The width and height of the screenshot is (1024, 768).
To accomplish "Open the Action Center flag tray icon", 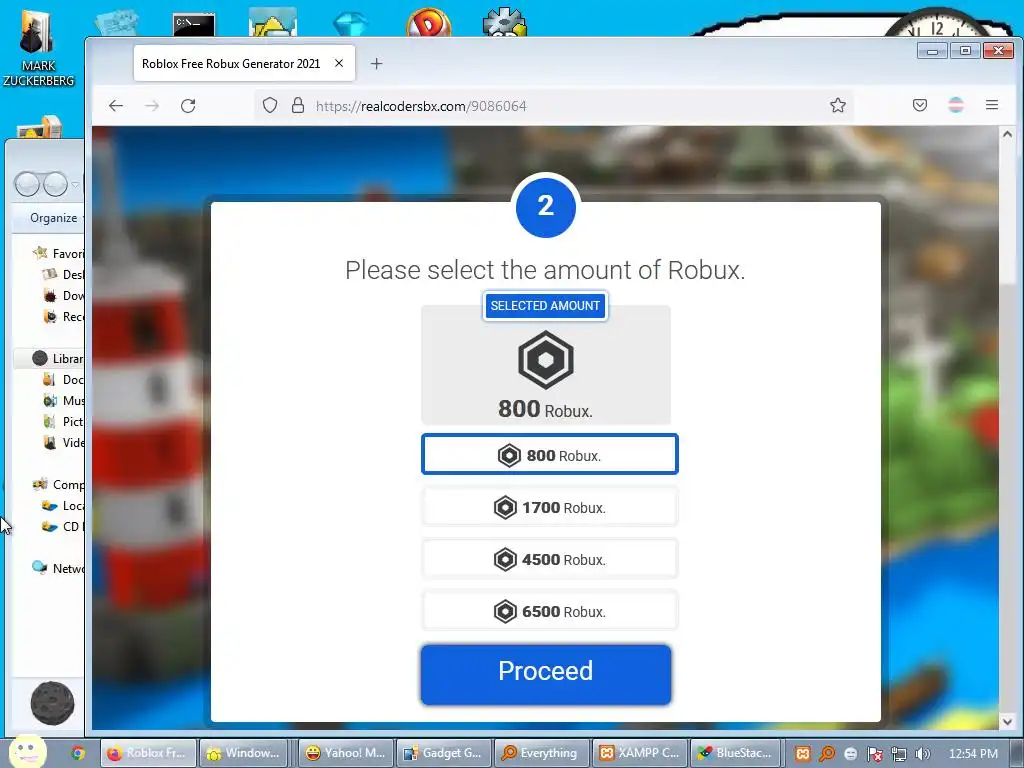I will pyautogui.click(x=874, y=754).
